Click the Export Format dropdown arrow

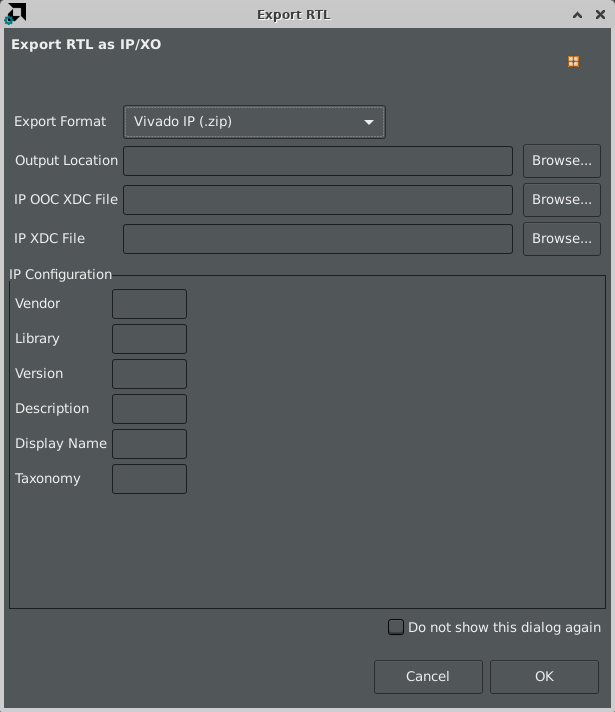point(369,122)
